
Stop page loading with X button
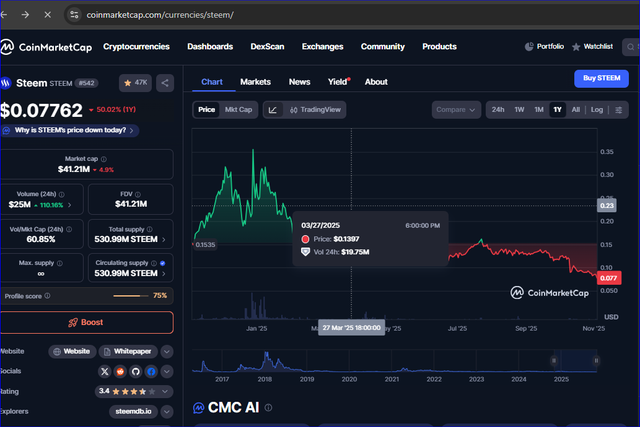(47, 15)
